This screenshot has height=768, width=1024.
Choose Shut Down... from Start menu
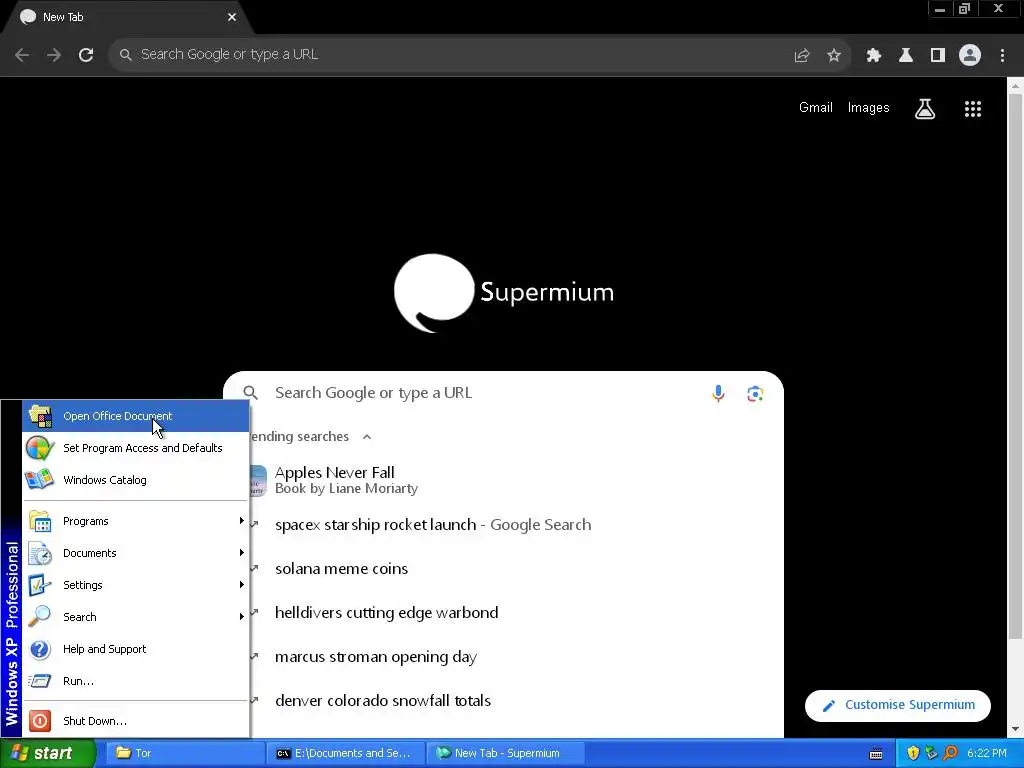coord(136,721)
